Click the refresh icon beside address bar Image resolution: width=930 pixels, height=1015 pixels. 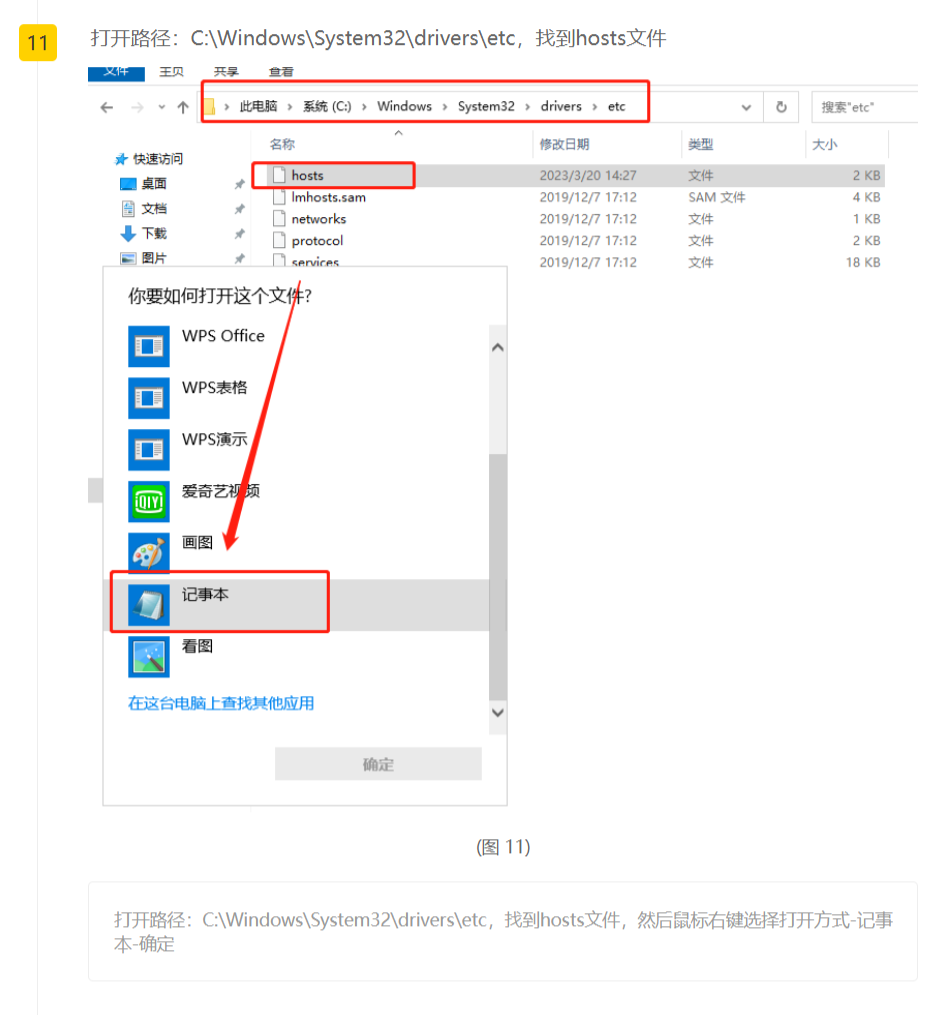781,107
